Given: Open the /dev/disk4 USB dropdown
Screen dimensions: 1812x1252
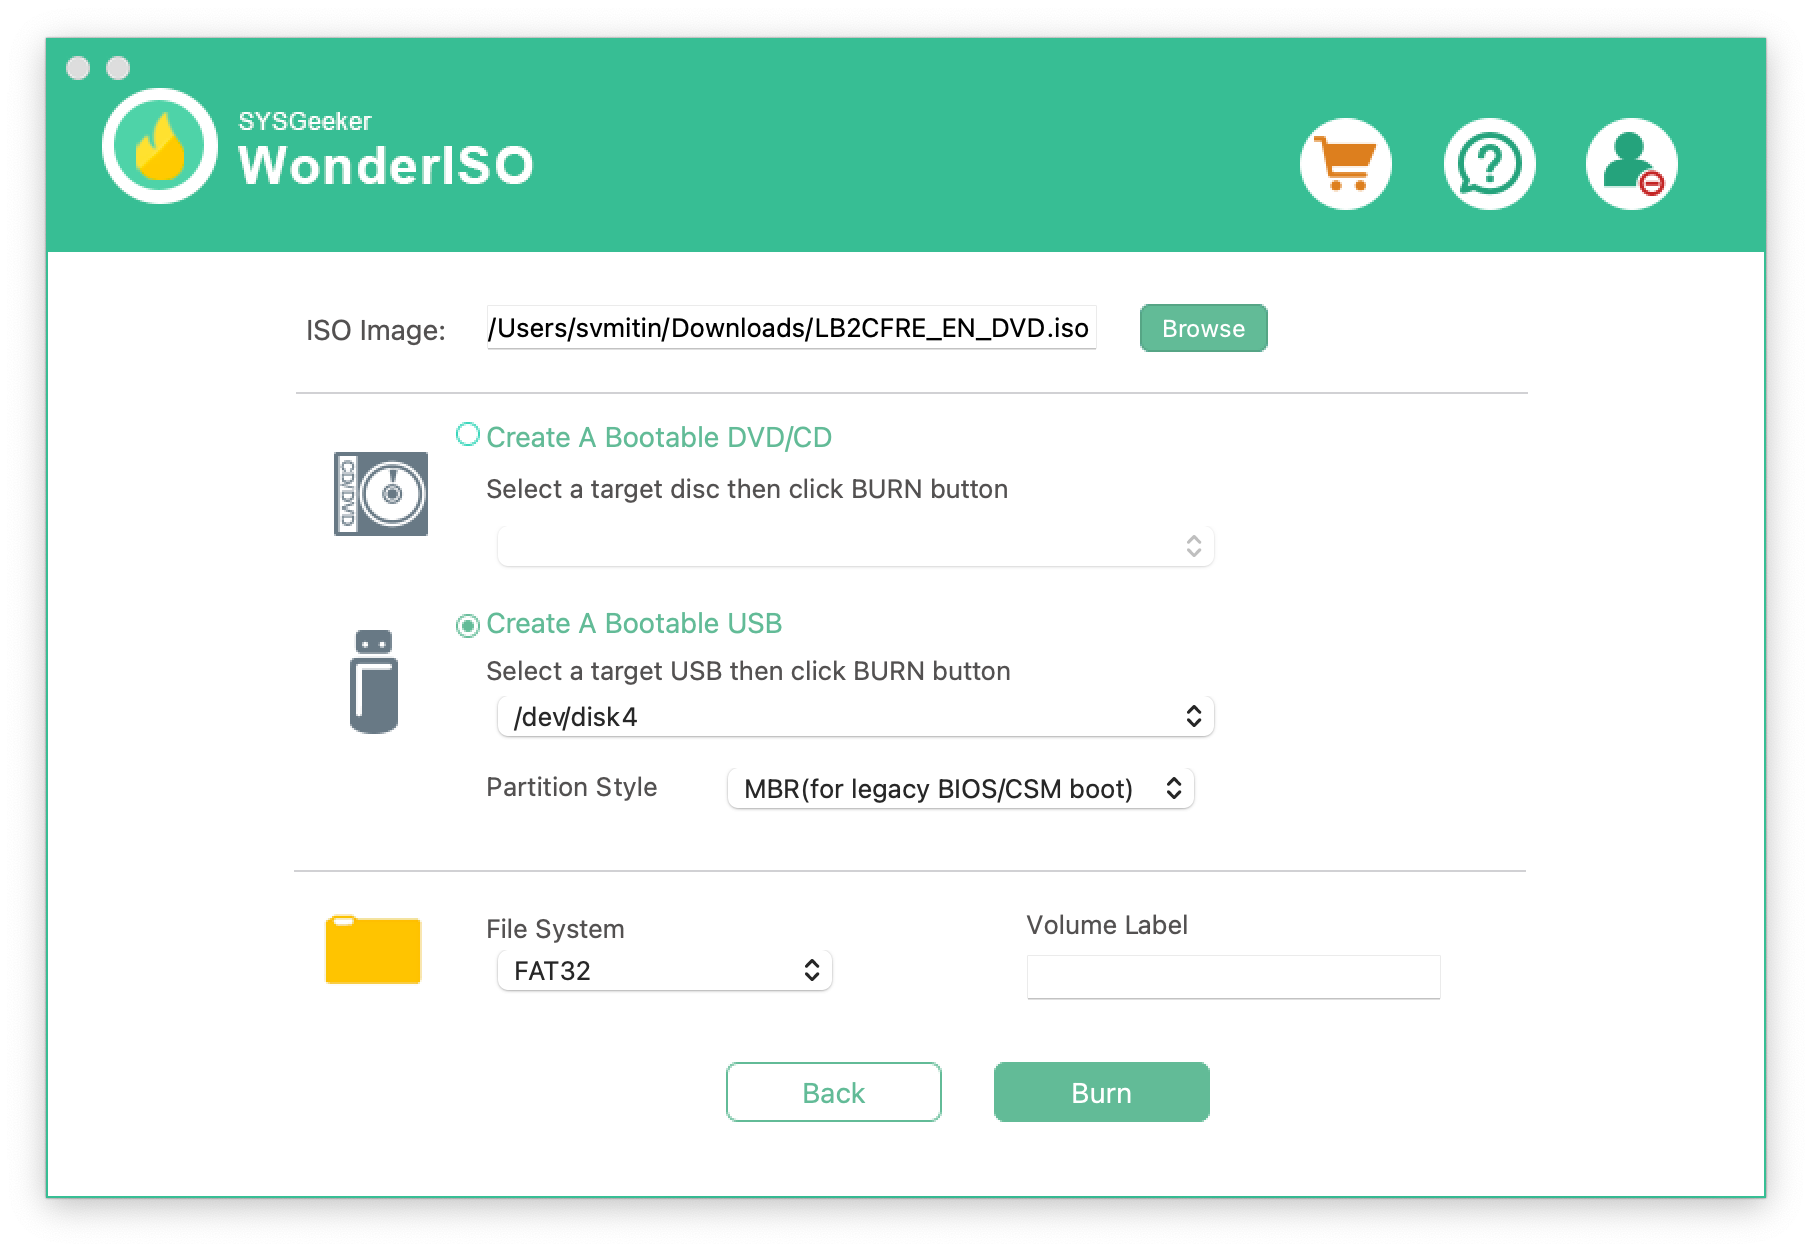Looking at the screenshot, I should pos(853,715).
